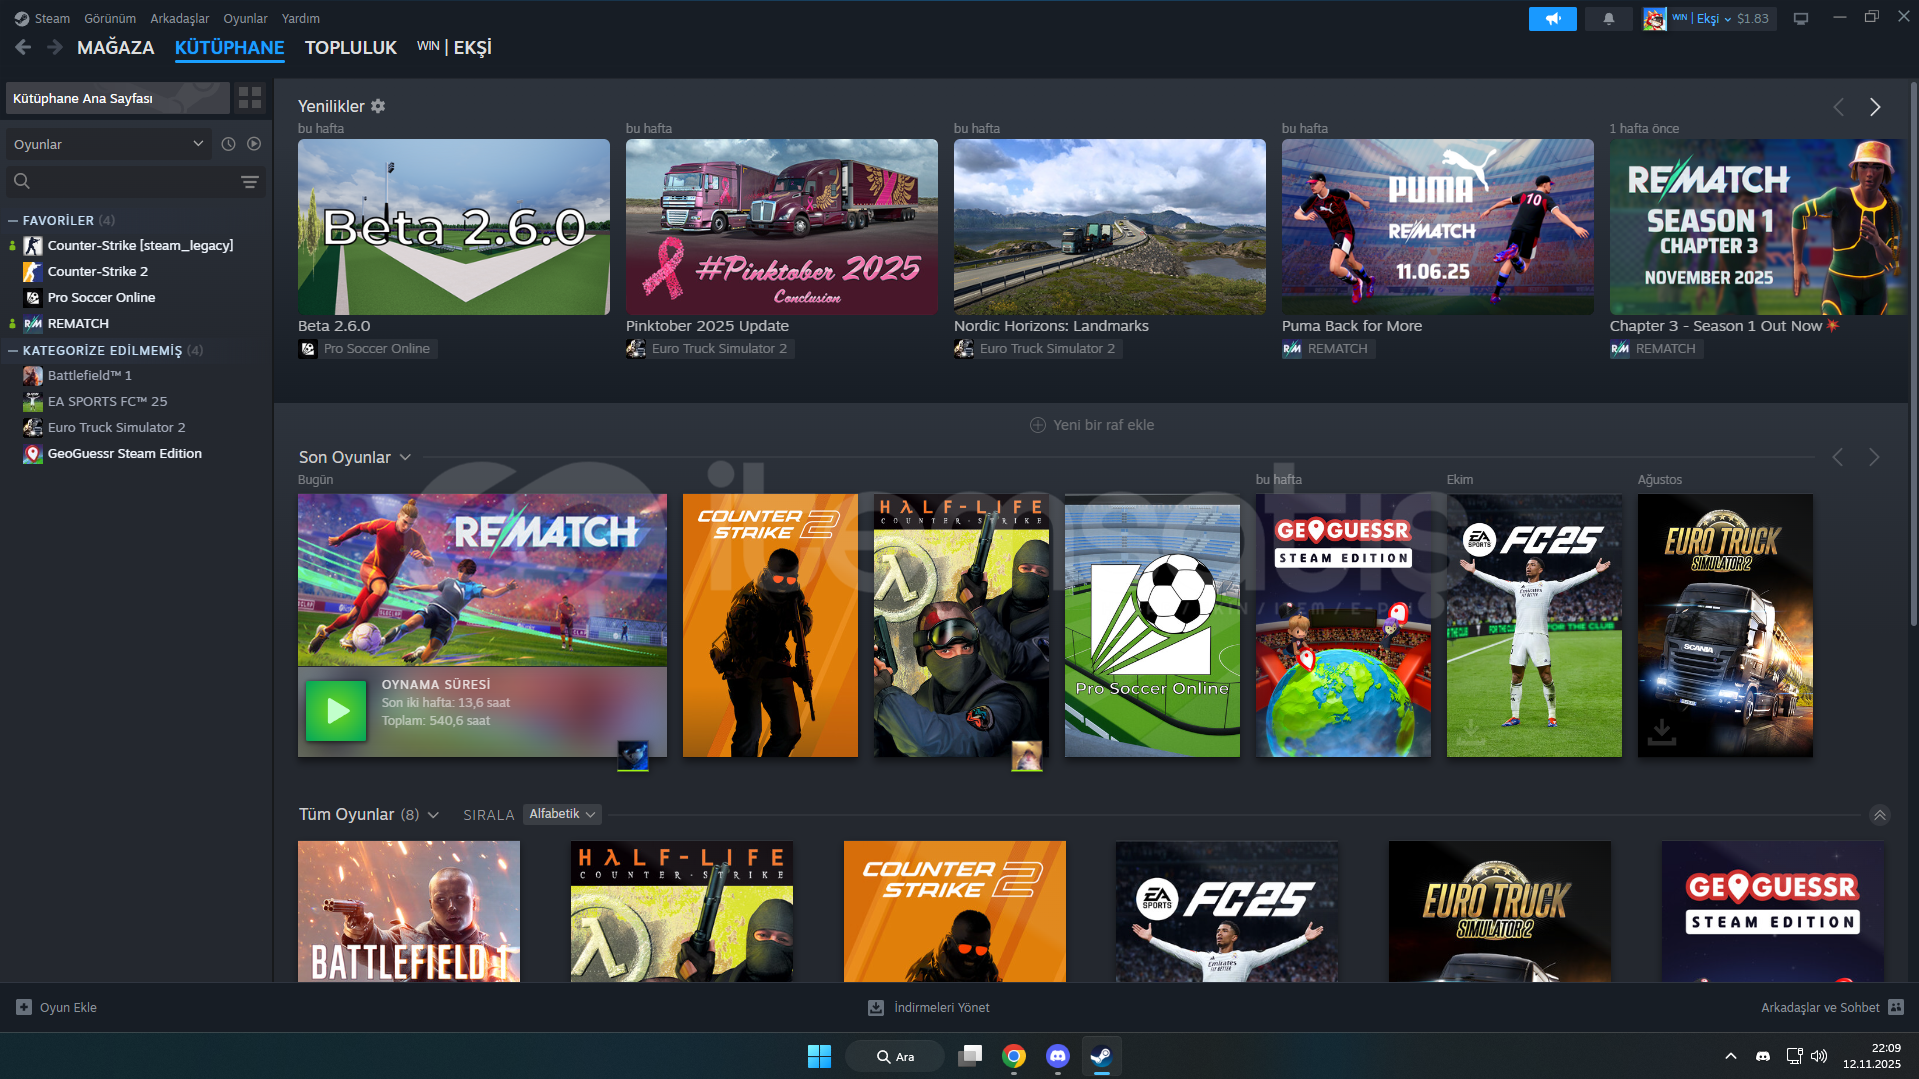The height and width of the screenshot is (1079, 1919).
Task: Open Nordic Horizons: Landmarks news thumbnail
Action: pyautogui.click(x=1110, y=227)
